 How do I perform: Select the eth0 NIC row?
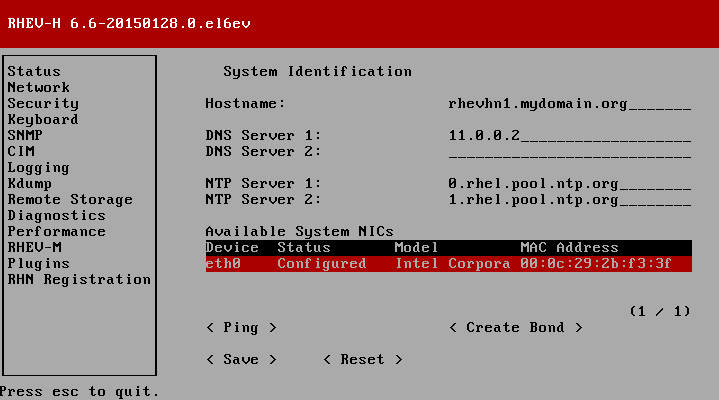tap(448, 264)
